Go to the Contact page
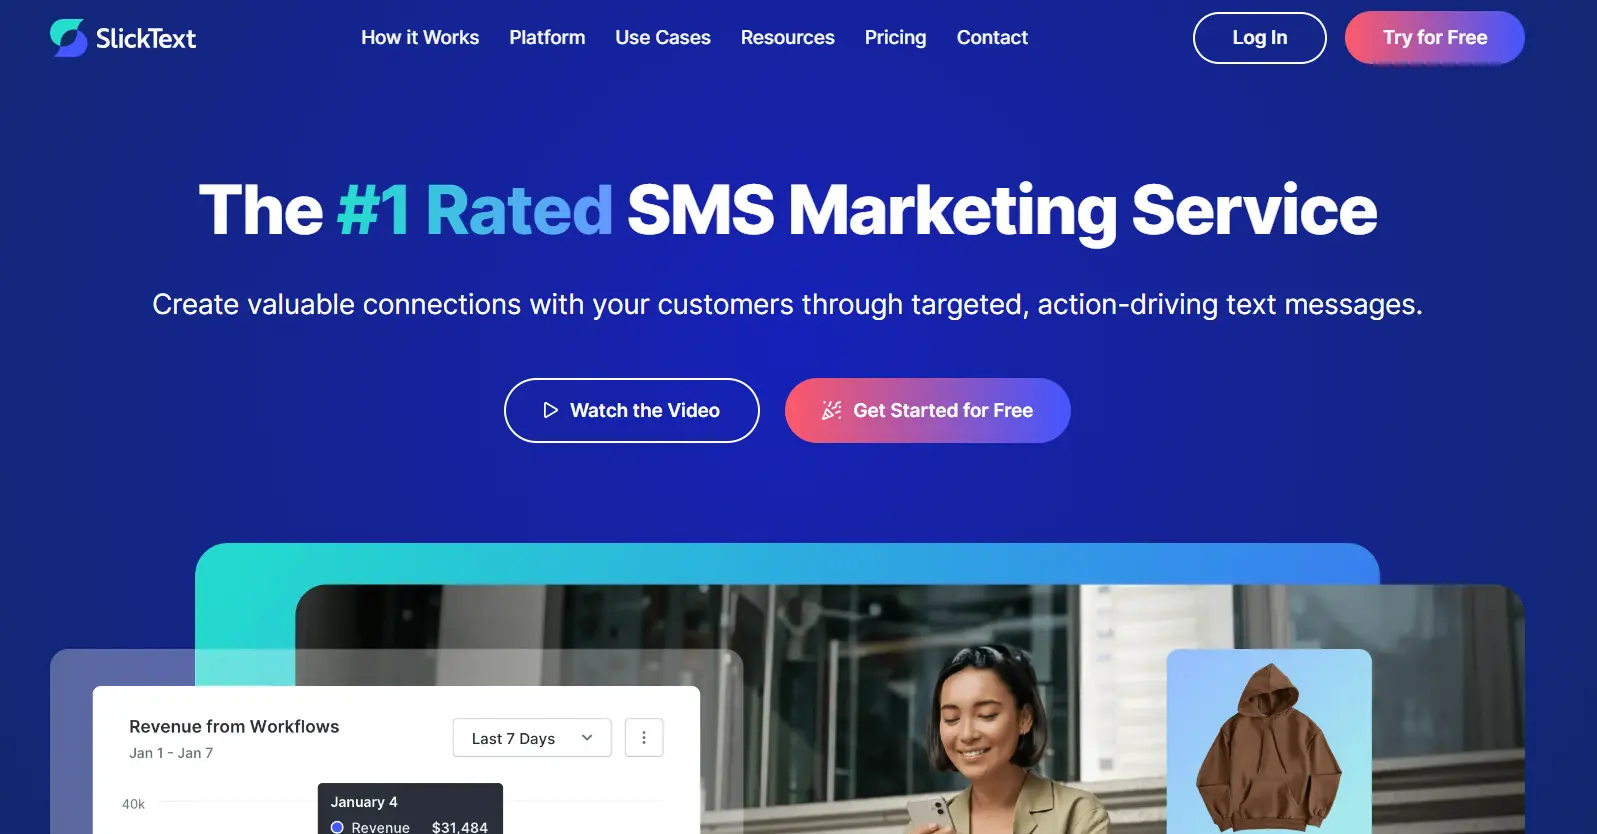Screen dimensions: 1597x834 coord(992,38)
